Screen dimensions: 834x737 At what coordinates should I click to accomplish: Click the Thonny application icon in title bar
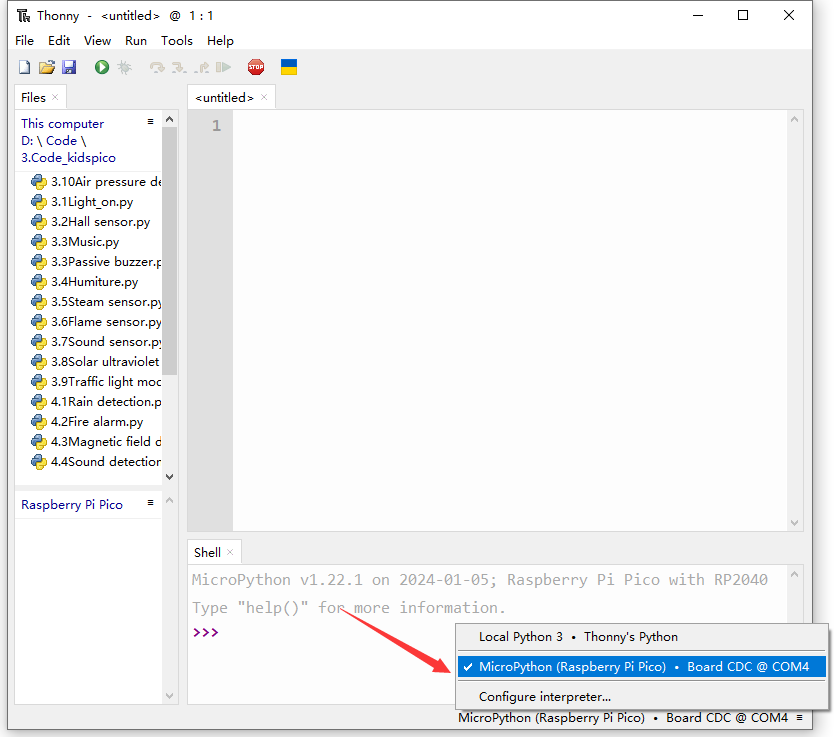(23, 16)
